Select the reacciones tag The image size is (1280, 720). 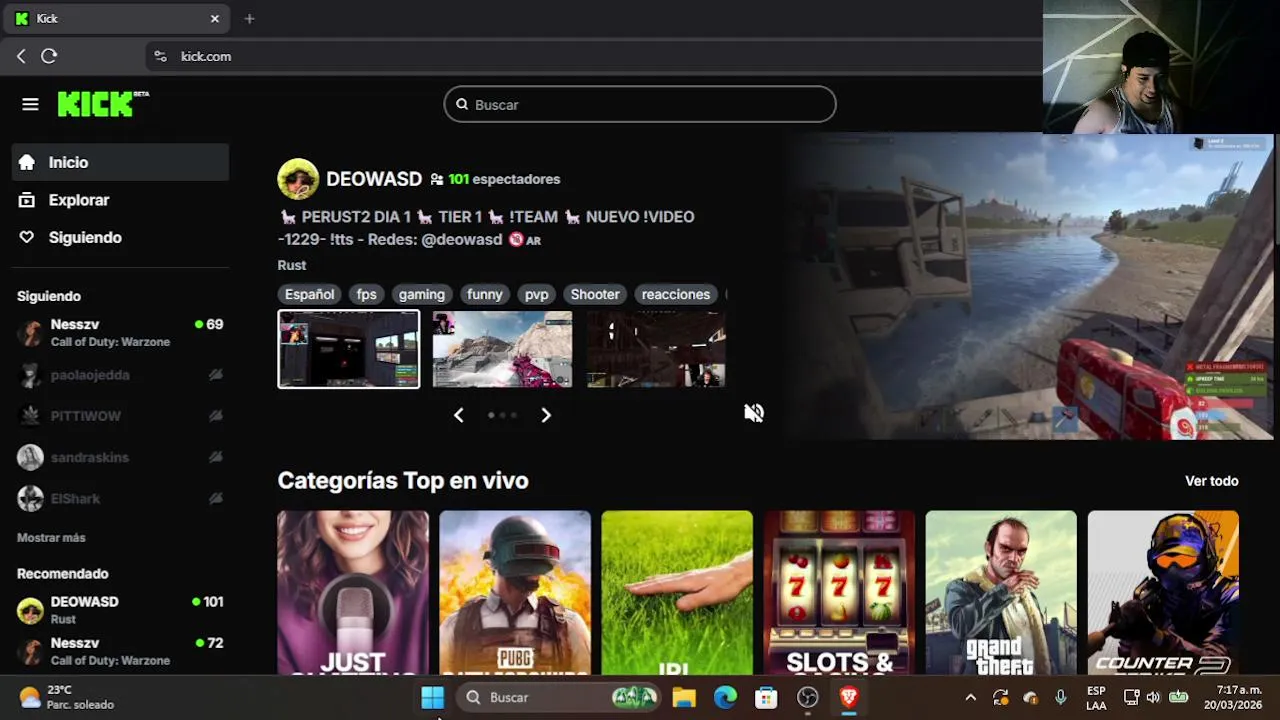coord(676,294)
